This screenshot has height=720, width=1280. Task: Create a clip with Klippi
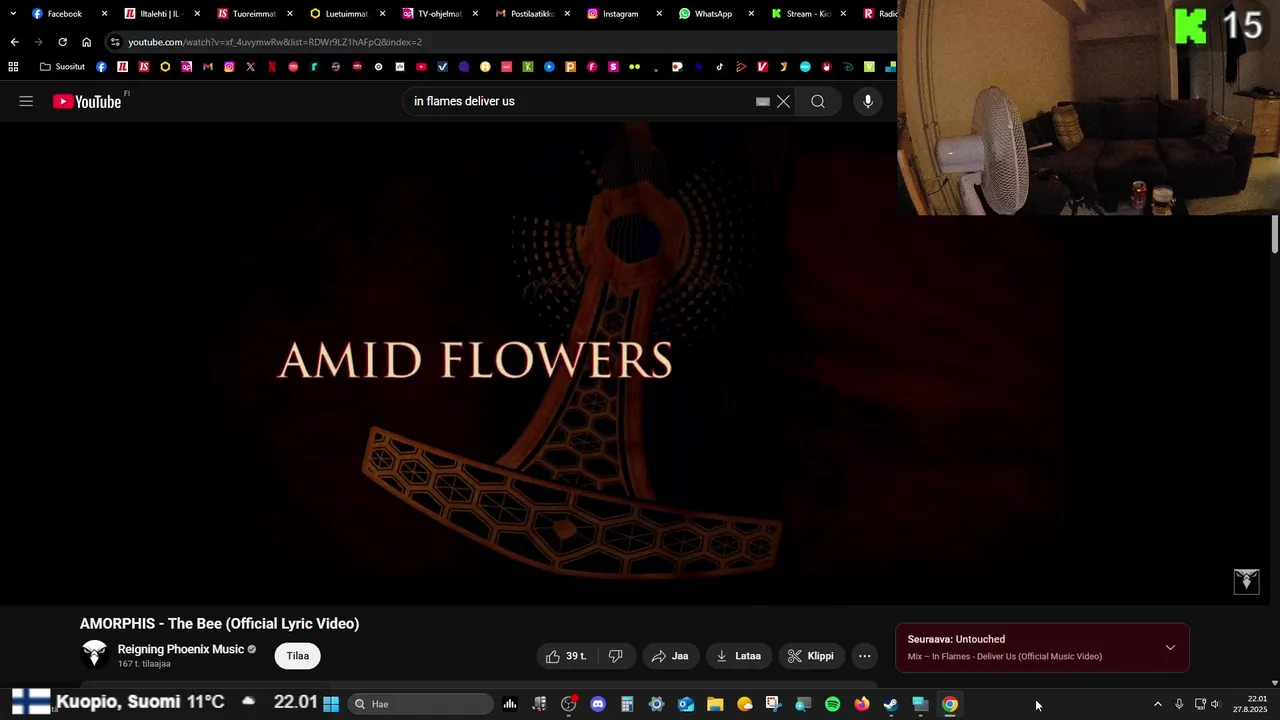point(811,656)
